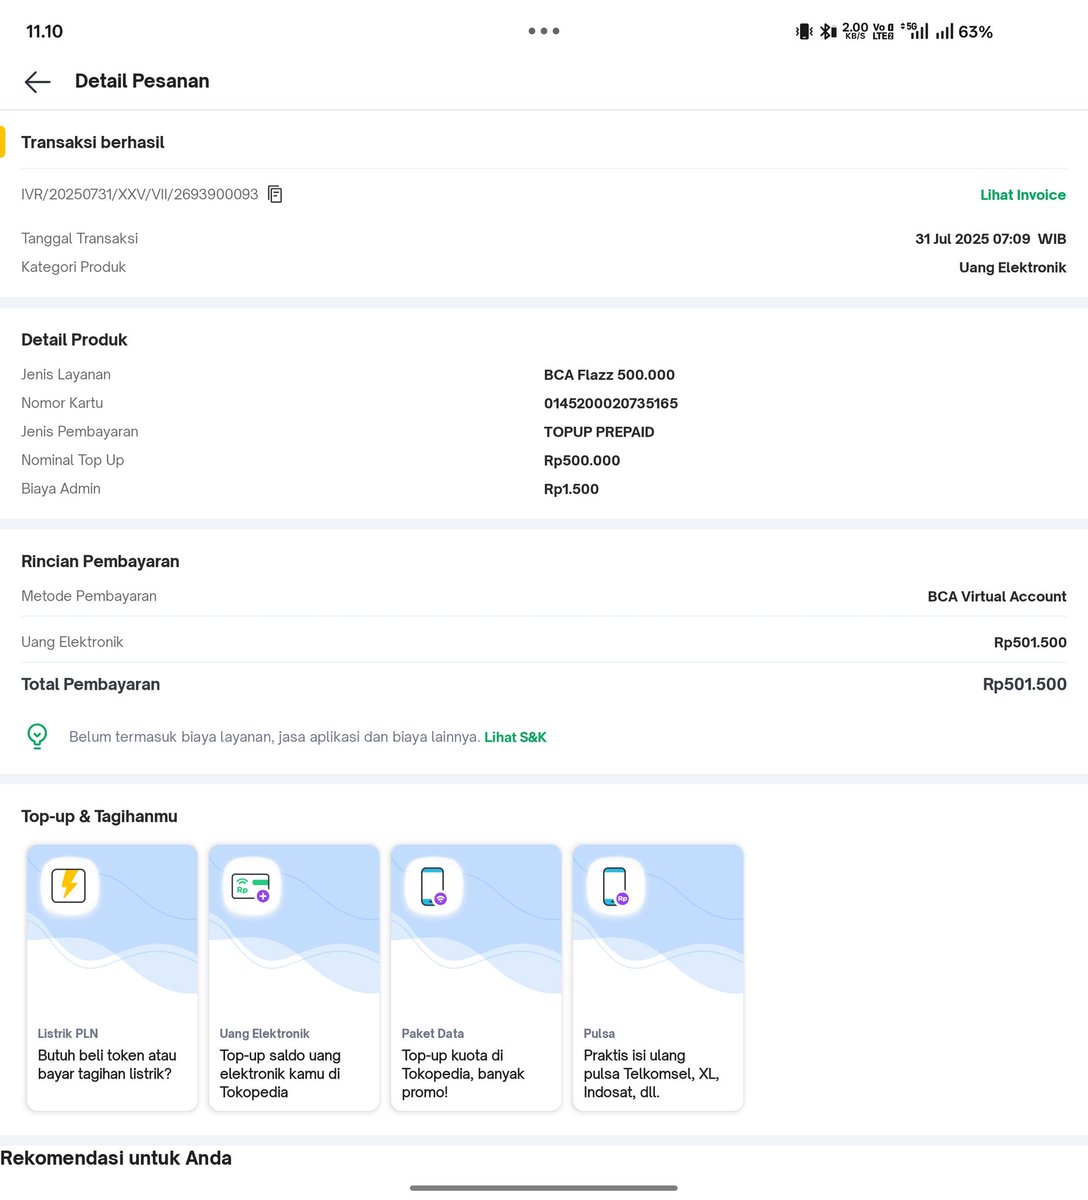Tap the Rekomendasi untuk Anda heading
This screenshot has height=1200, width=1088.
[x=116, y=1158]
